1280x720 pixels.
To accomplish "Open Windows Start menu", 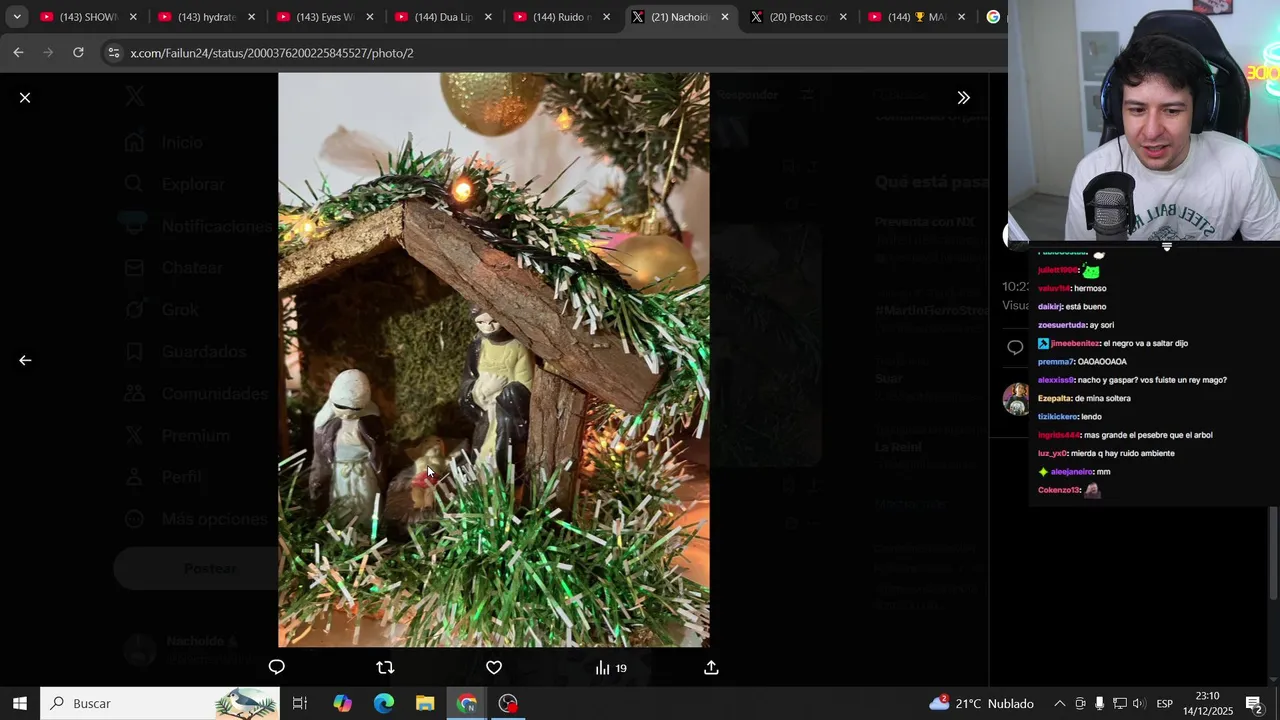I will pyautogui.click(x=20, y=703).
